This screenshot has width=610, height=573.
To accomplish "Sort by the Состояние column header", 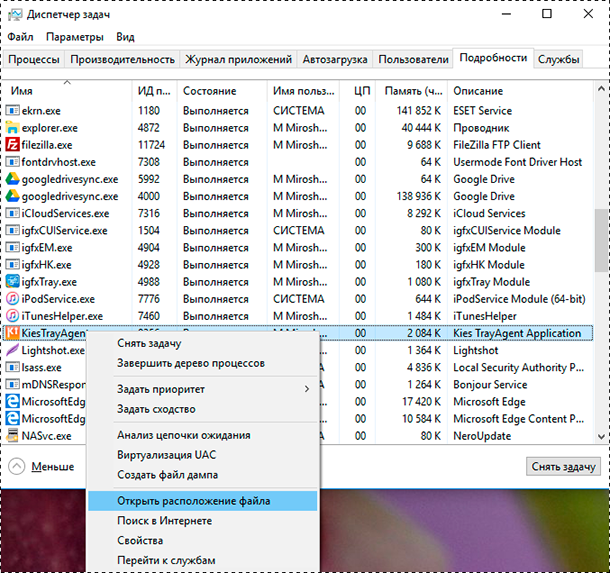I will 222,91.
